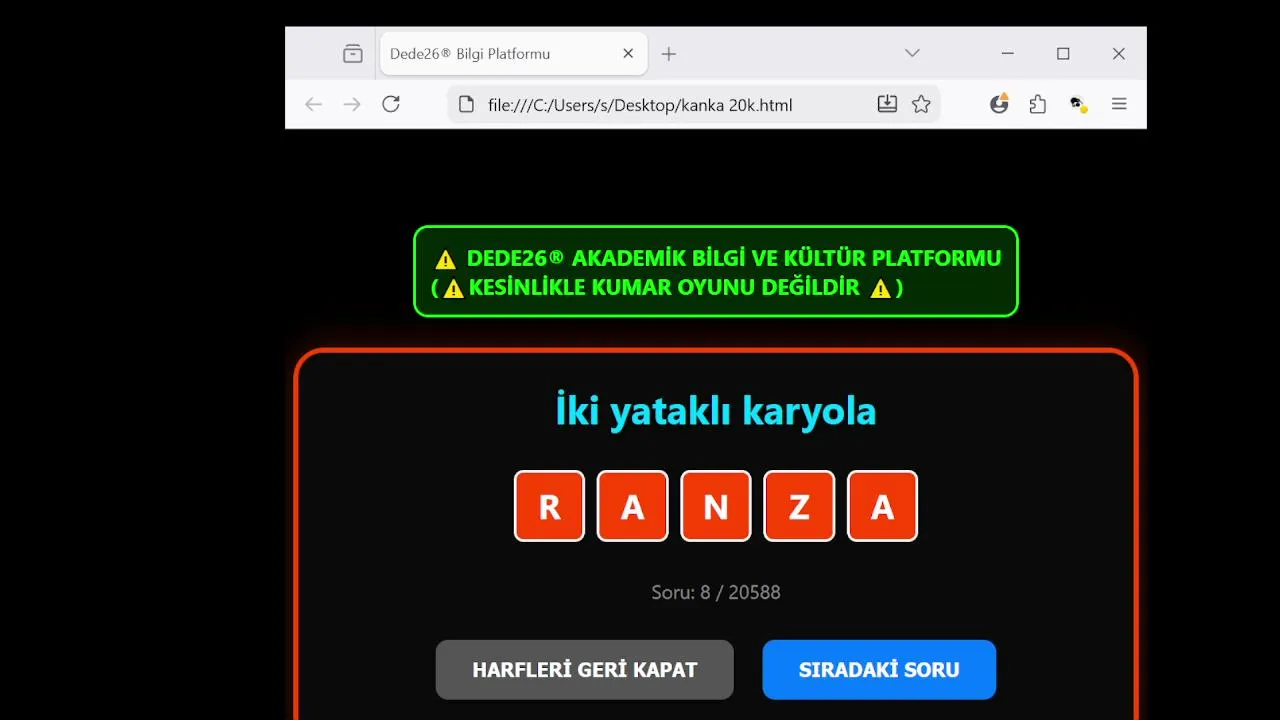
Task: Close the Firefox window
Action: 1119,54
